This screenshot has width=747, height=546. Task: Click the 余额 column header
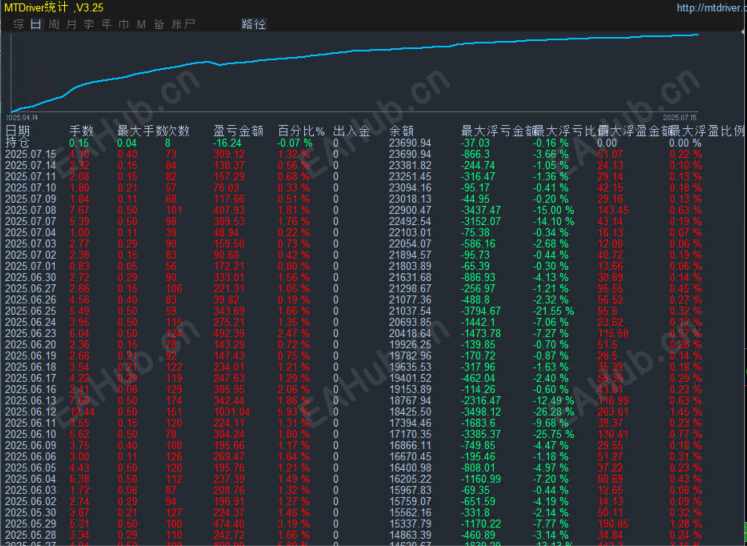pyautogui.click(x=401, y=131)
